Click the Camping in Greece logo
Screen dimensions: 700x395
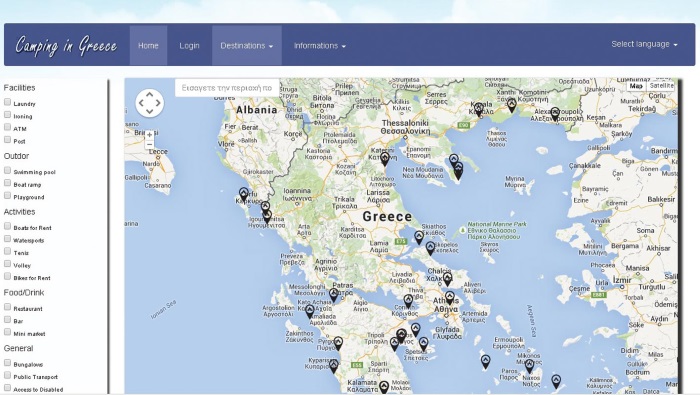tap(66, 46)
